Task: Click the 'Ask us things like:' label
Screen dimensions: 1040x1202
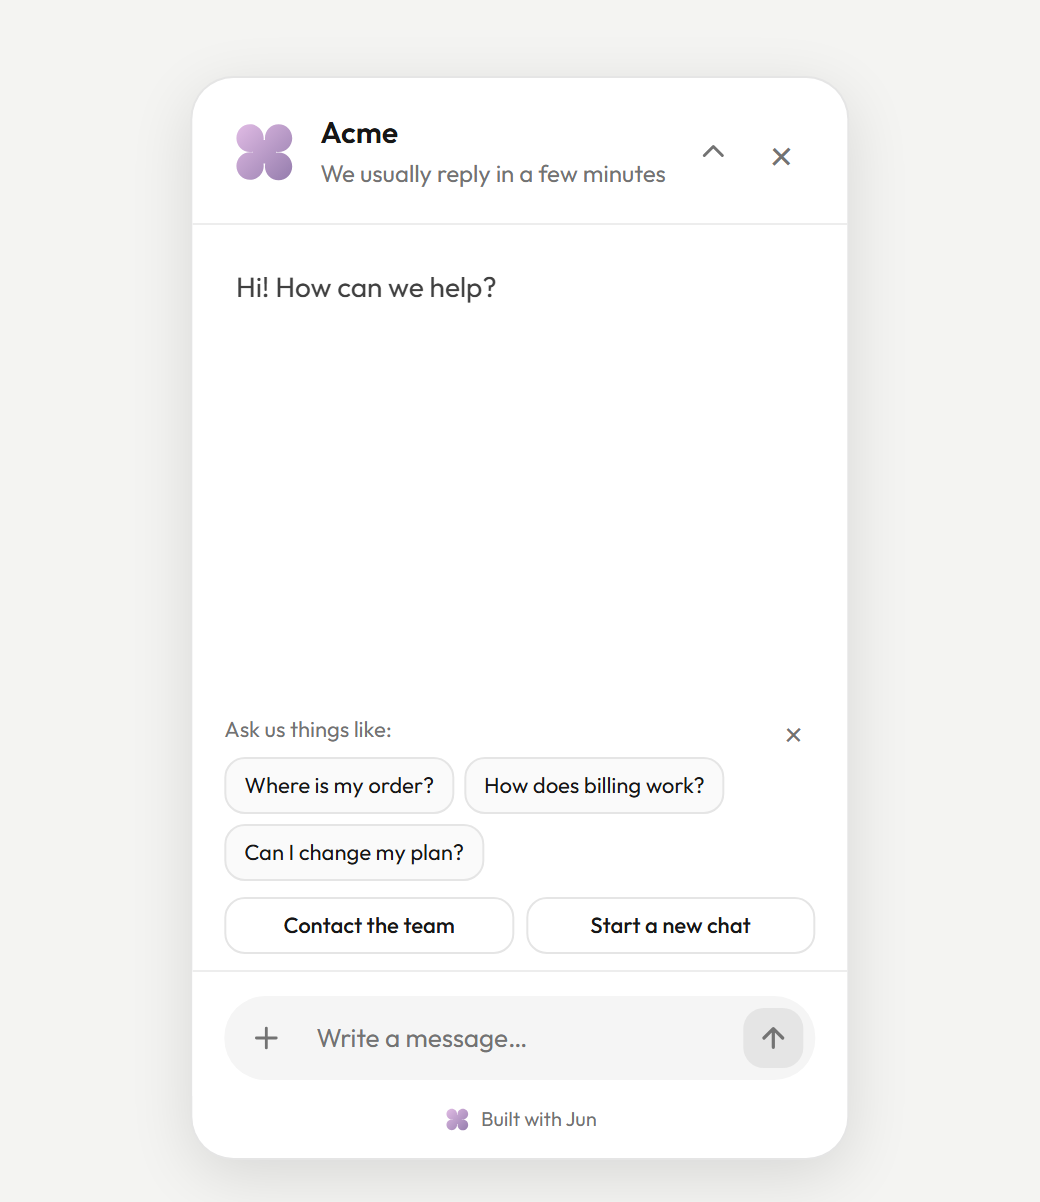Action: pyautogui.click(x=308, y=730)
